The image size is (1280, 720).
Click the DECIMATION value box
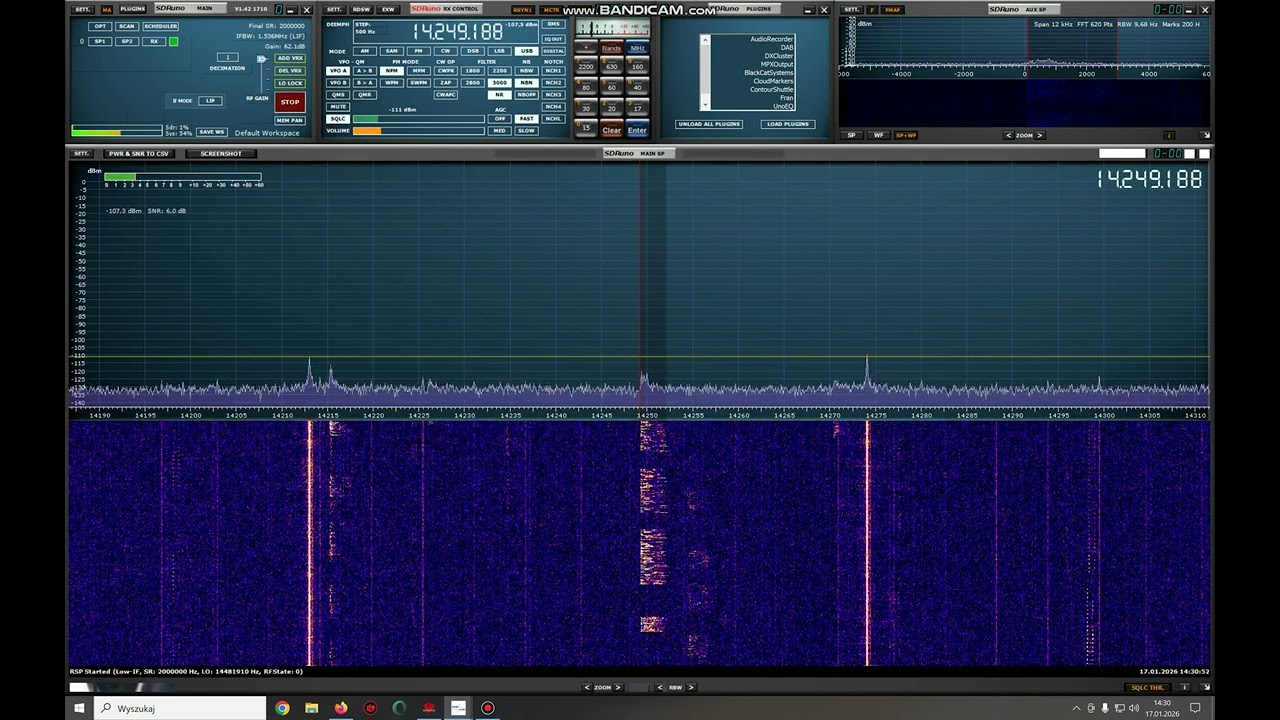[228, 57]
